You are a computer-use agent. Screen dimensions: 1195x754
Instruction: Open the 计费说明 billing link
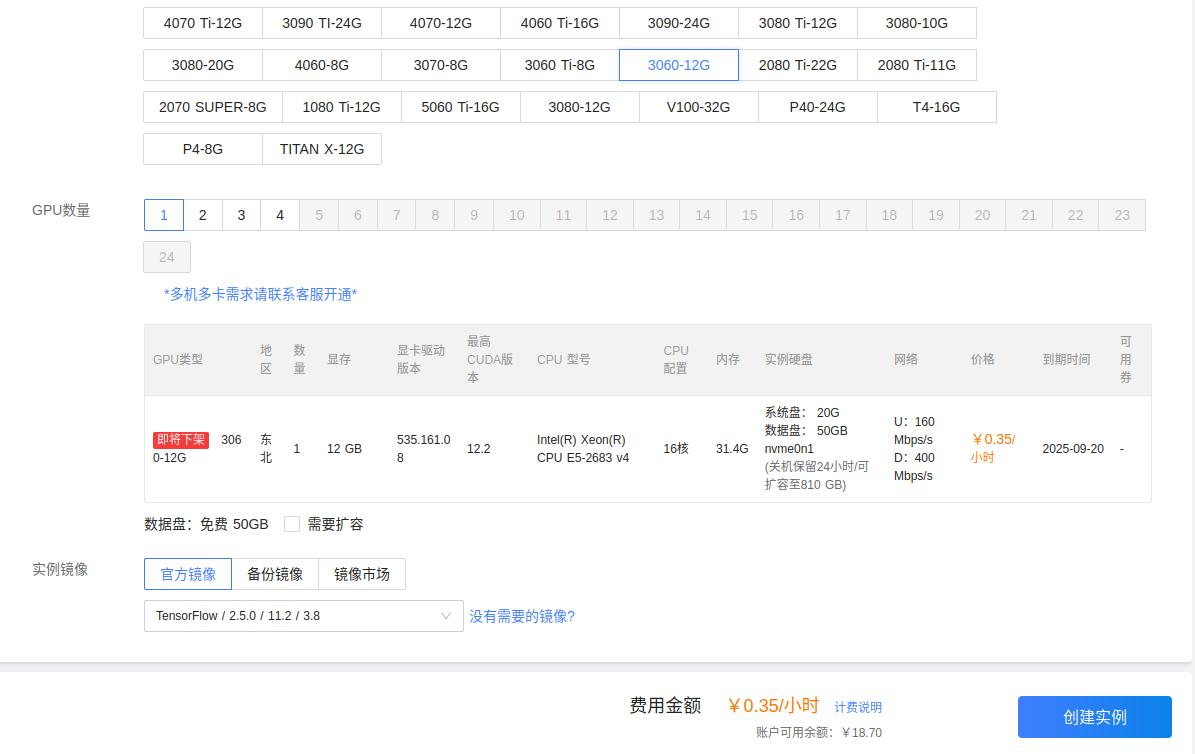858,707
